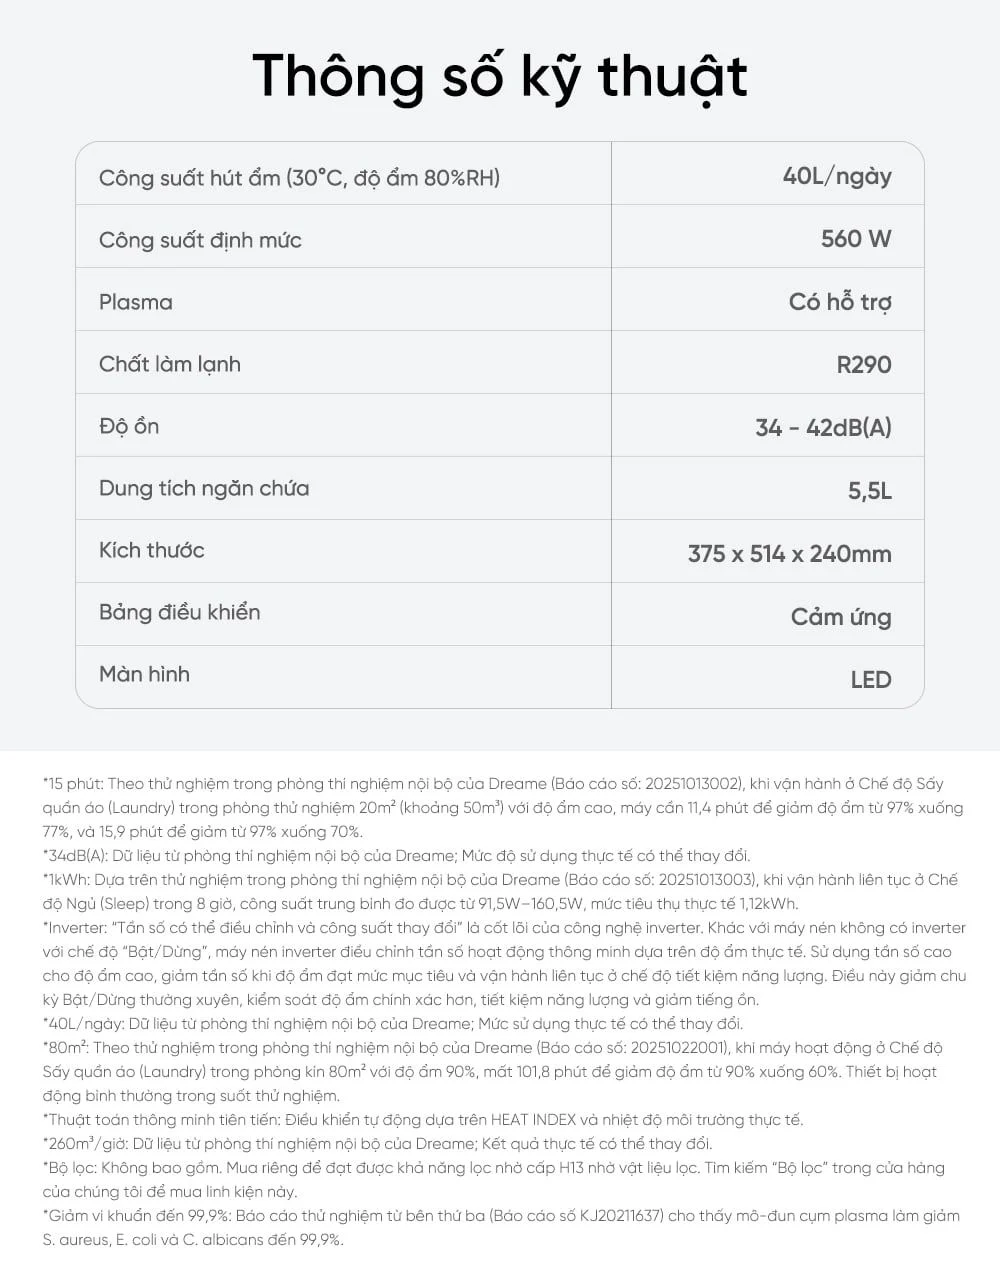The image size is (1000, 1275).
Task: Select the 'Dung tích ngăn chứa' label
Action: [x=204, y=489]
